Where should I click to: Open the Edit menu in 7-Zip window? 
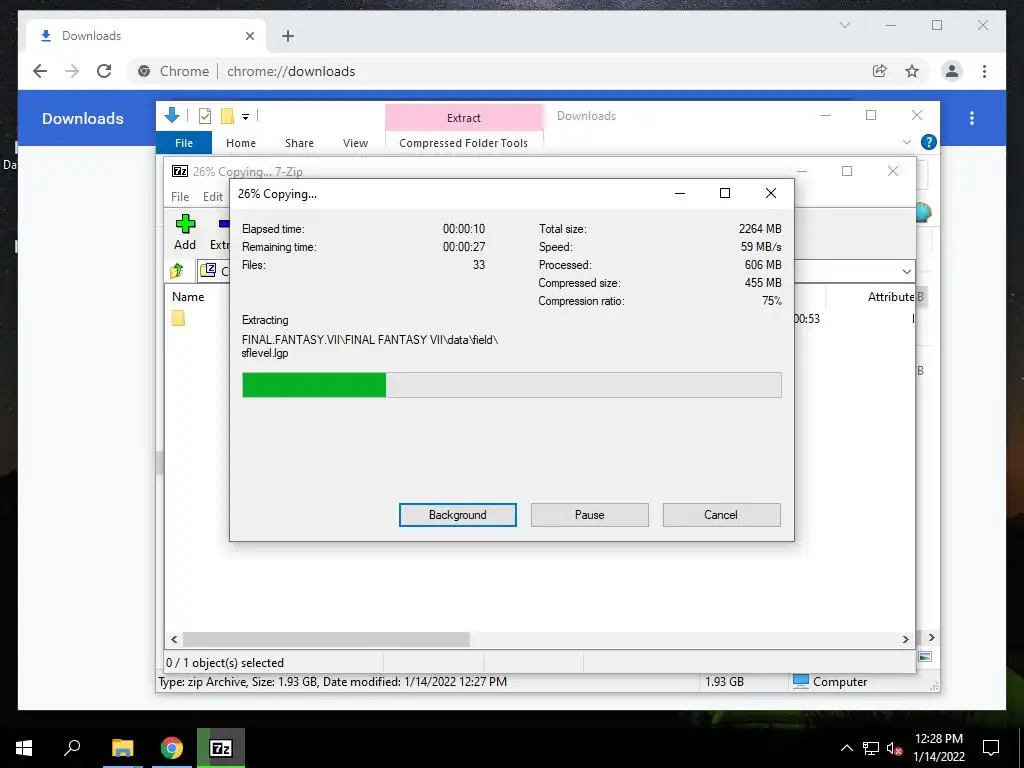[212, 197]
